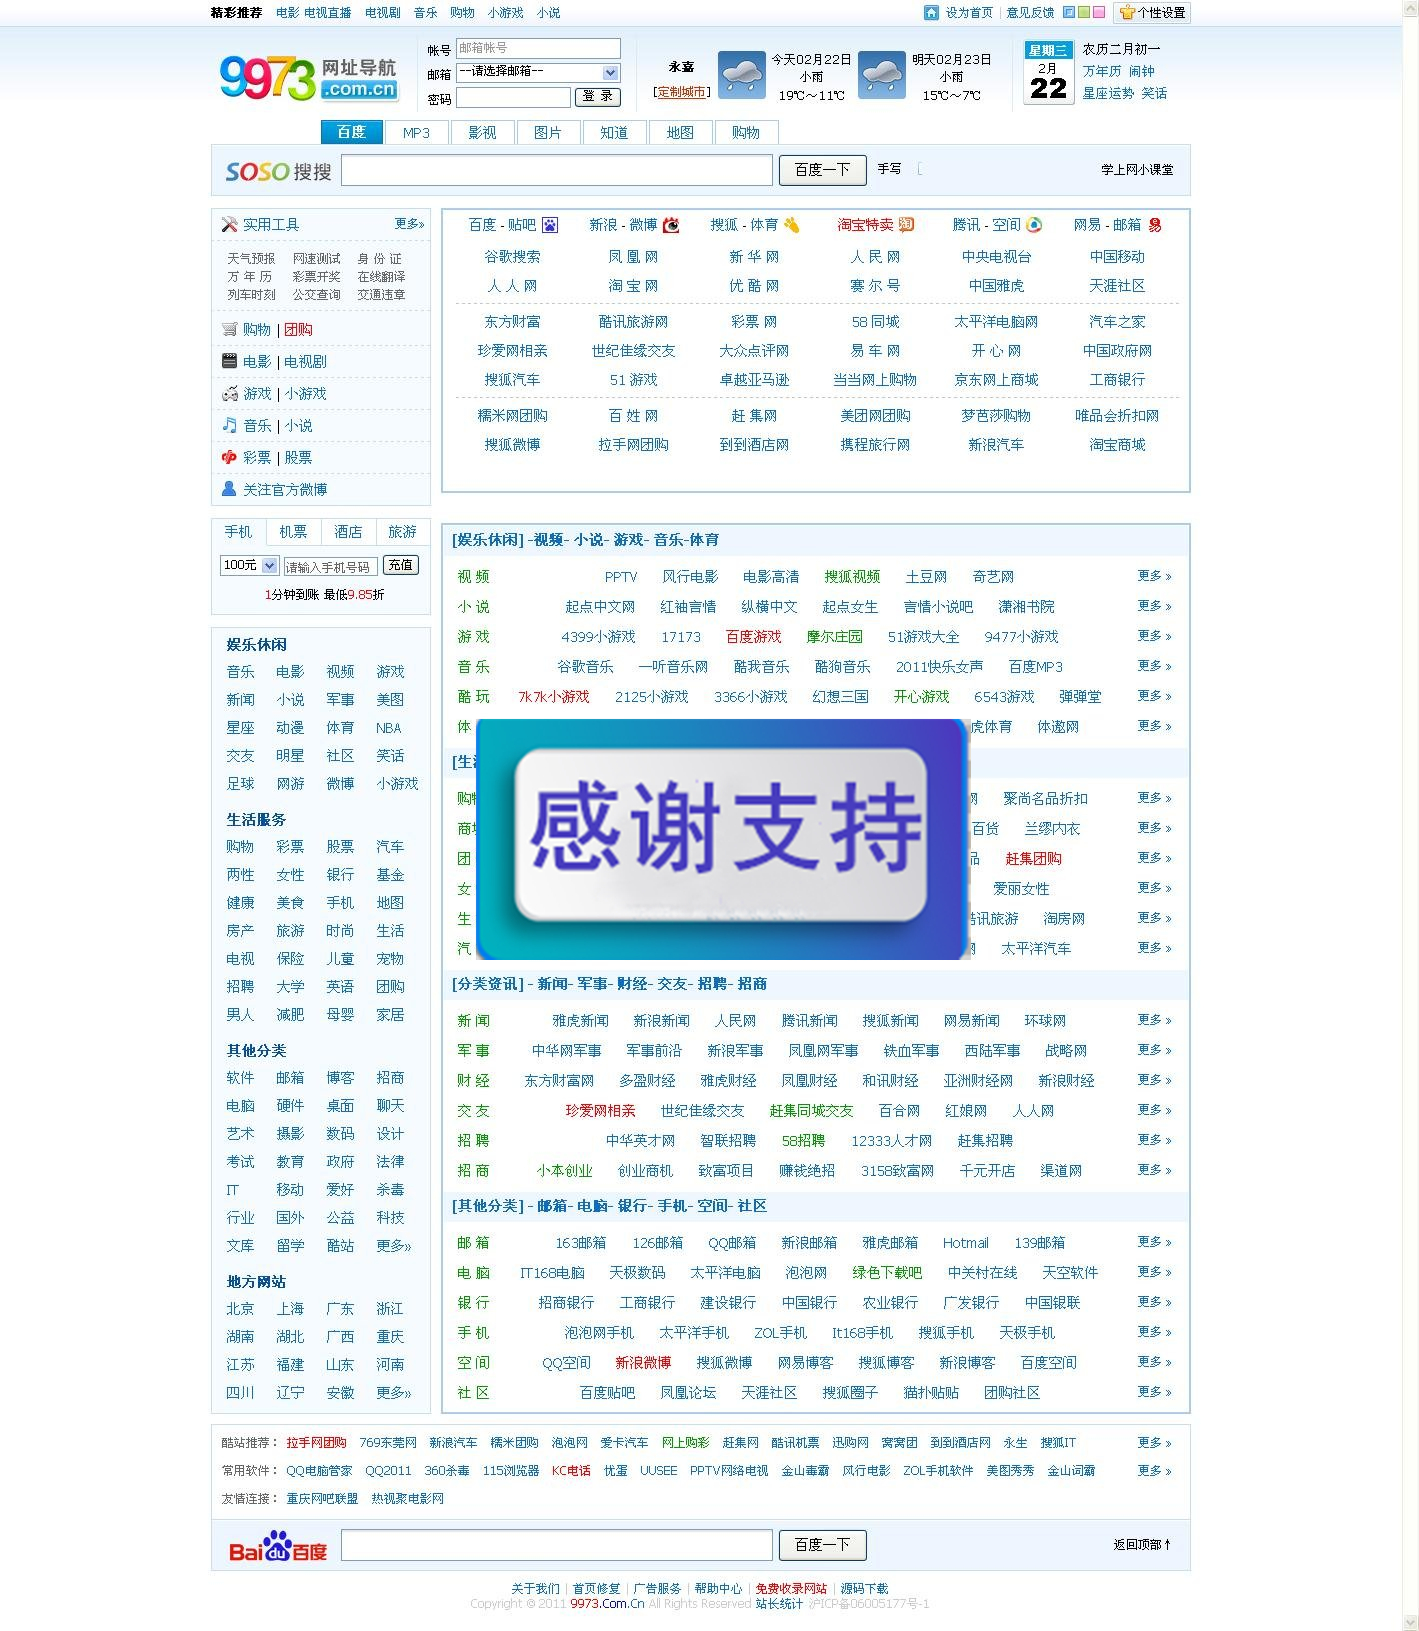The width and height of the screenshot is (1419, 1631).
Task: Open the 学上网小课堂 link
Action: click(x=1137, y=170)
